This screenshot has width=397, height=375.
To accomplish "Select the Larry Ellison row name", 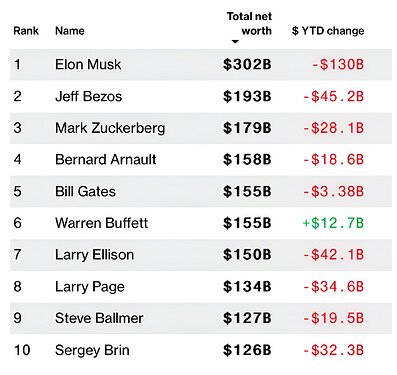I will pyautogui.click(x=94, y=255).
